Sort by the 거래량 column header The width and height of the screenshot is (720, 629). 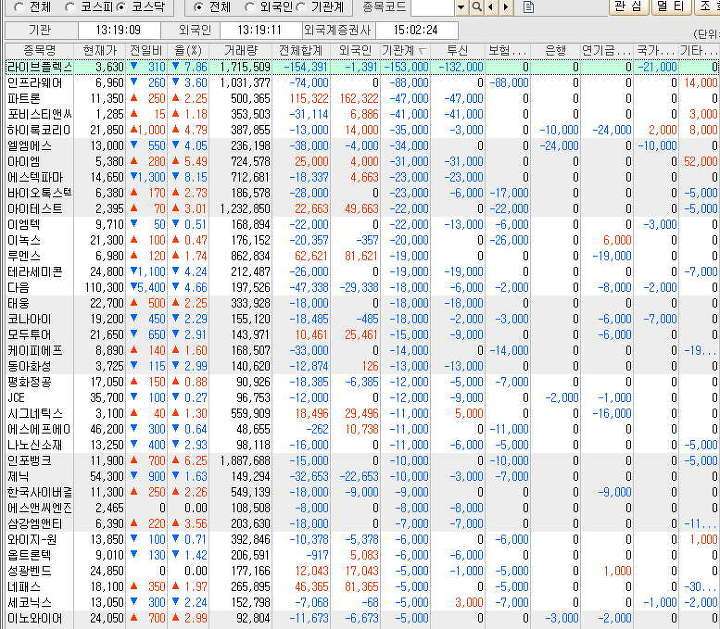tap(241, 51)
